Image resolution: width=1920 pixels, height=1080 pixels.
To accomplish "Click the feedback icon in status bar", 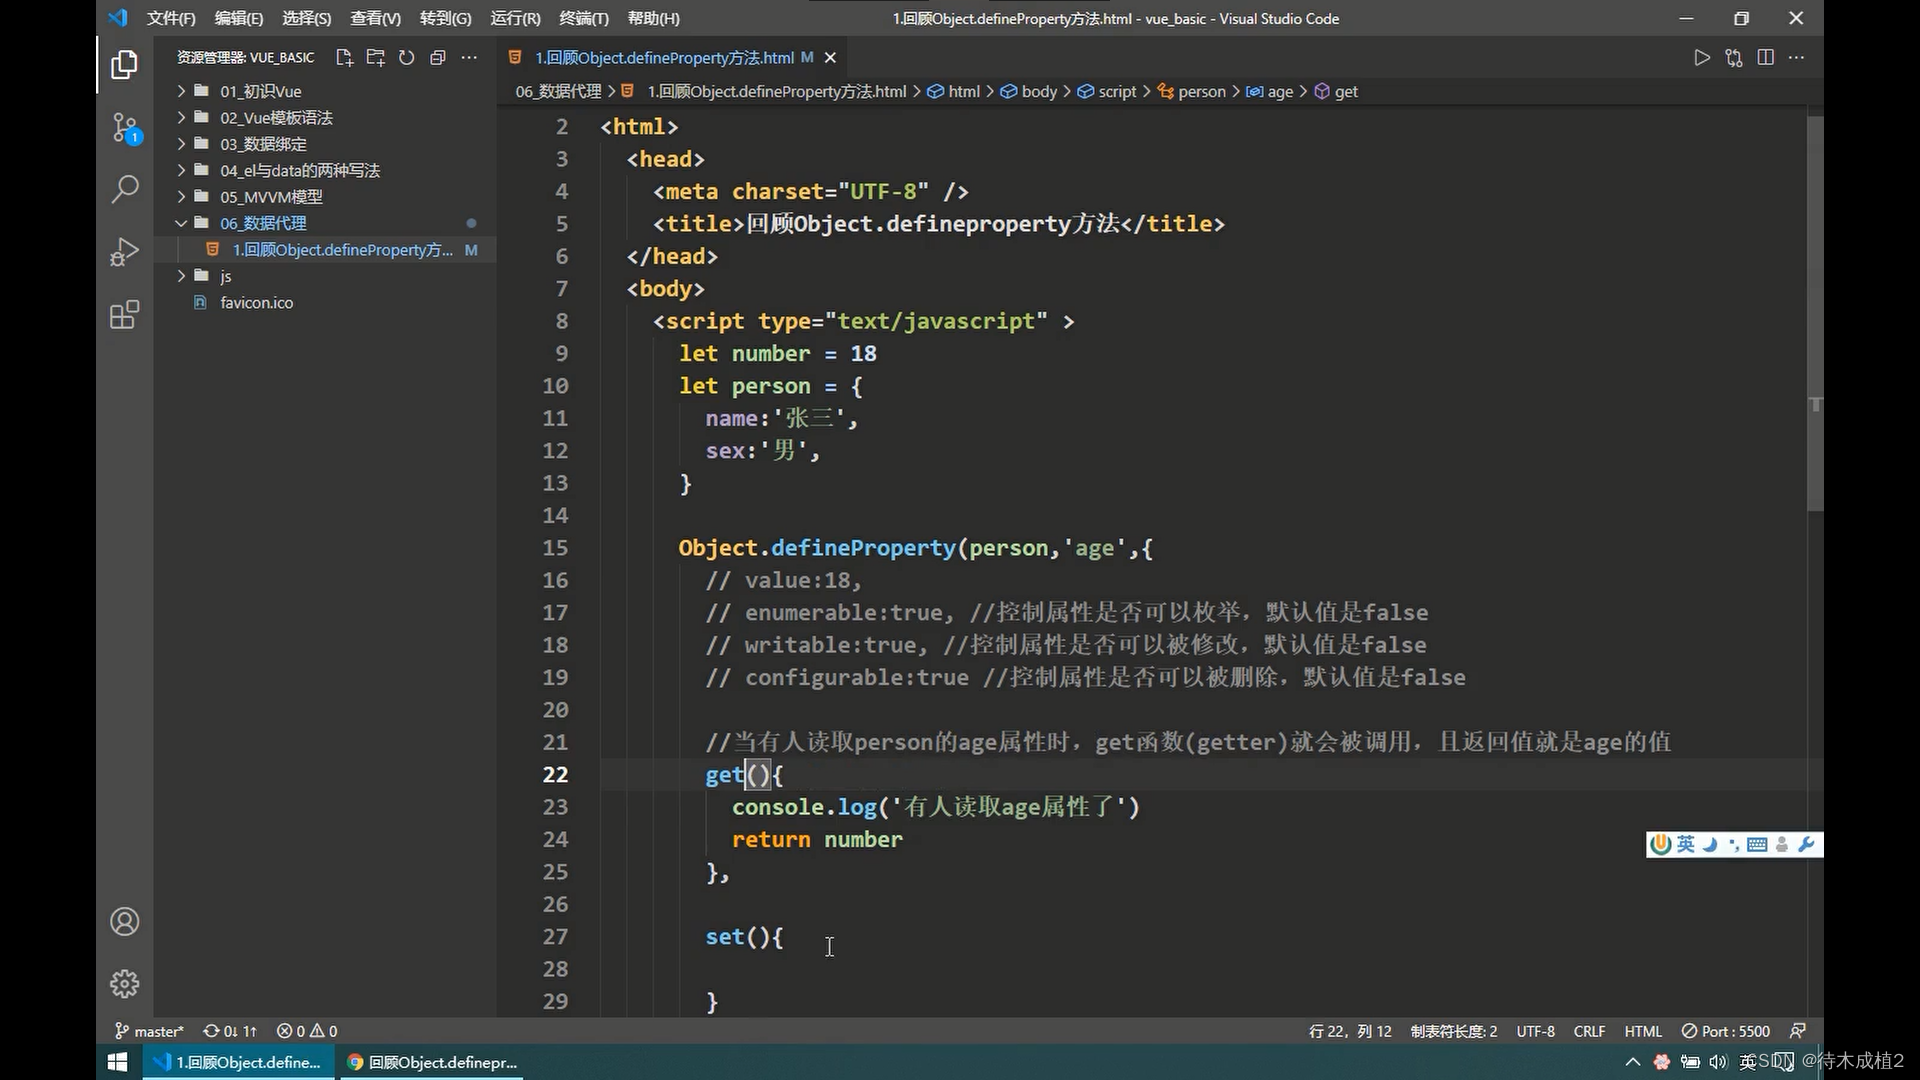I will point(1798,1031).
